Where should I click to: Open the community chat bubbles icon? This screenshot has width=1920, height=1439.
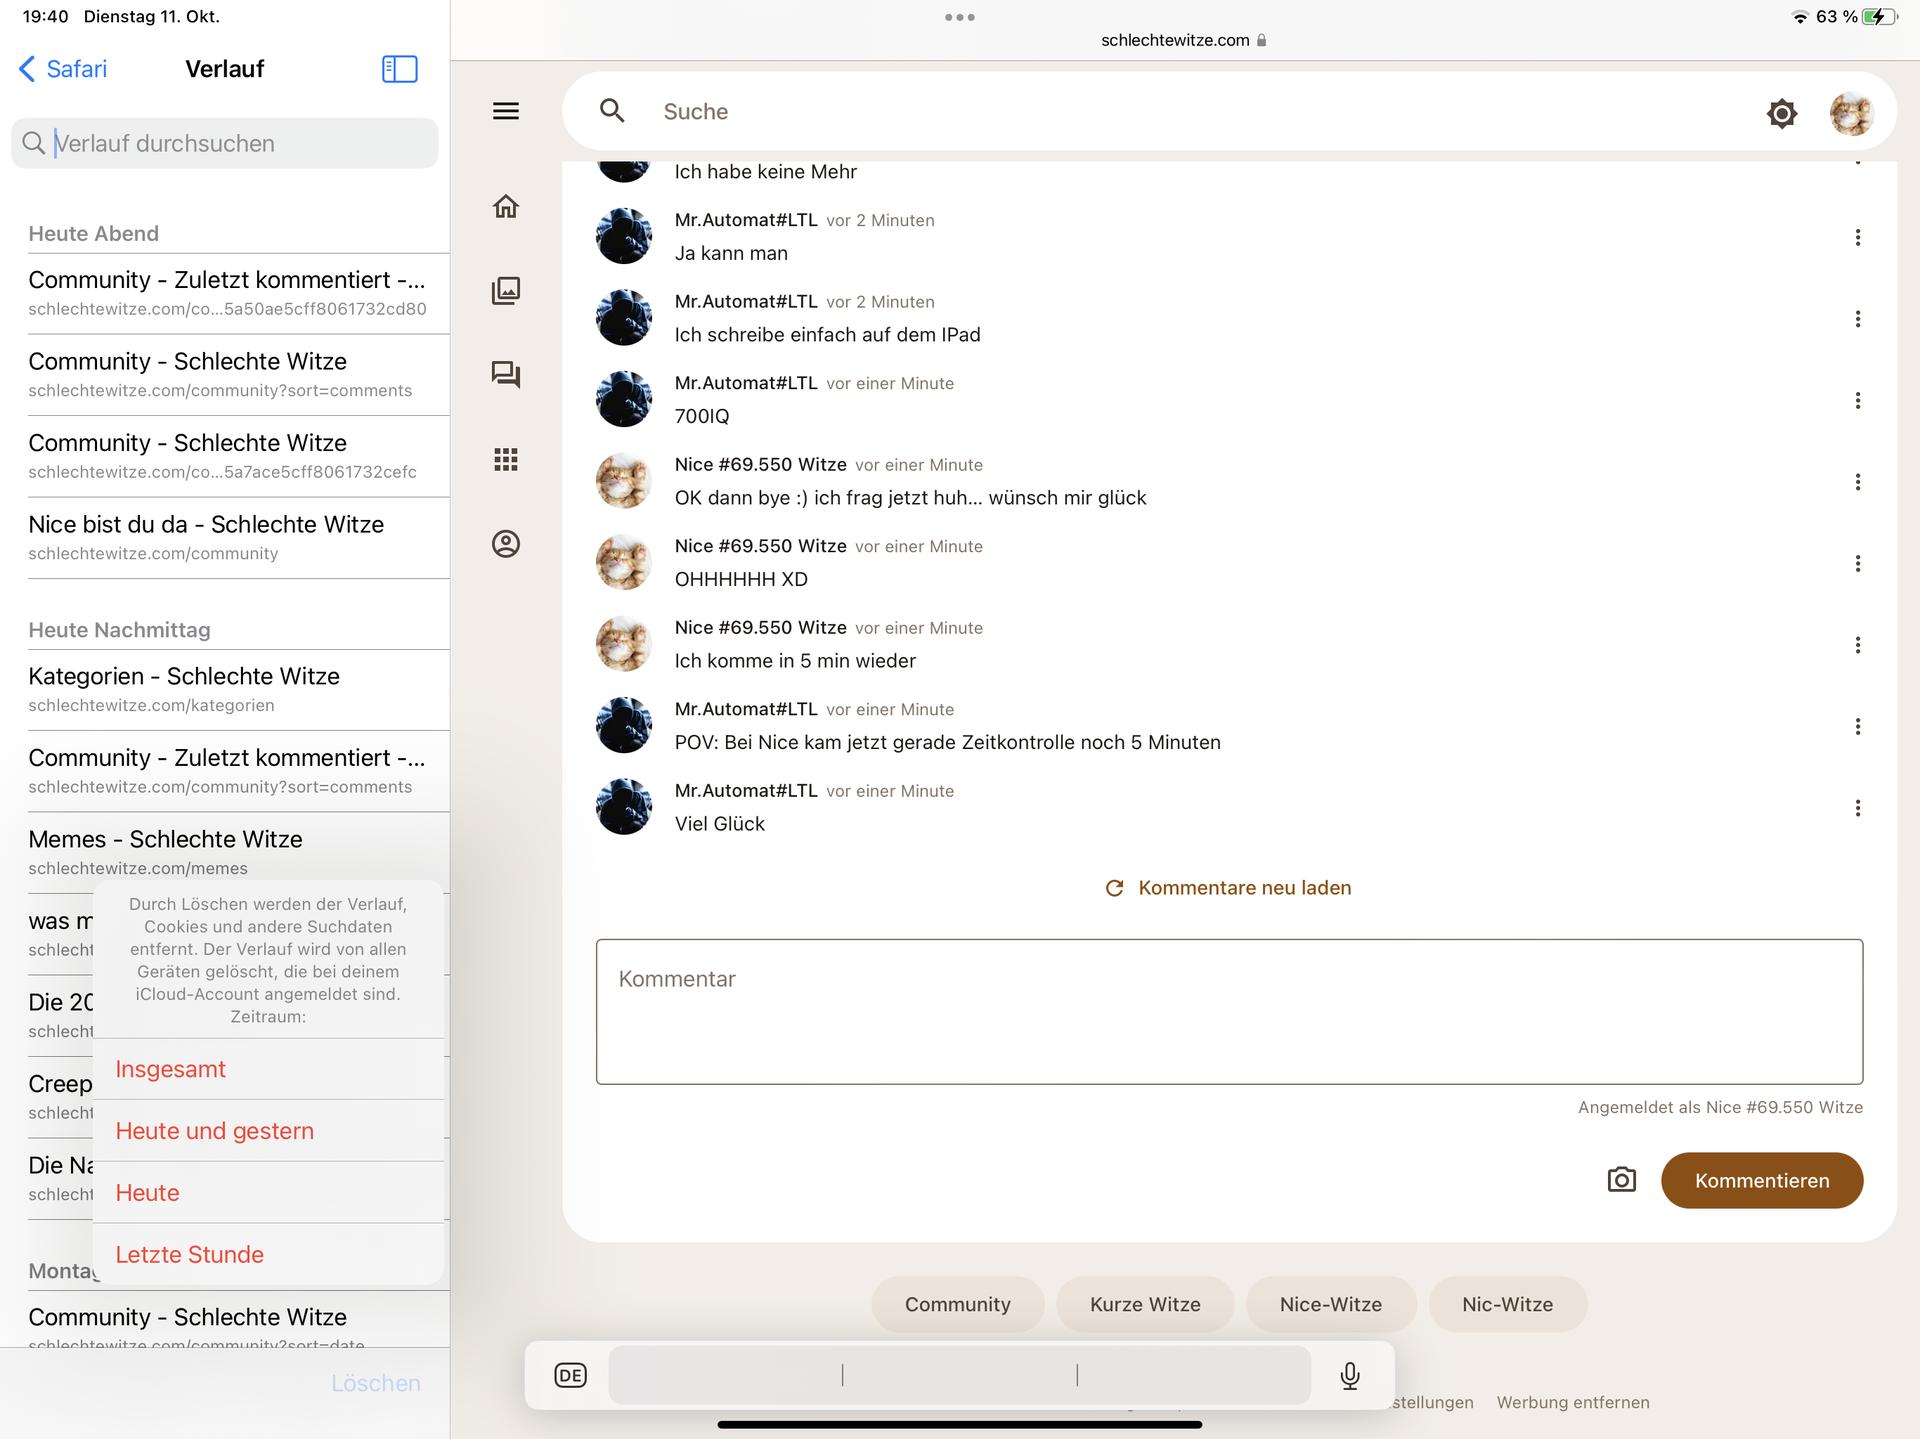pos(506,375)
